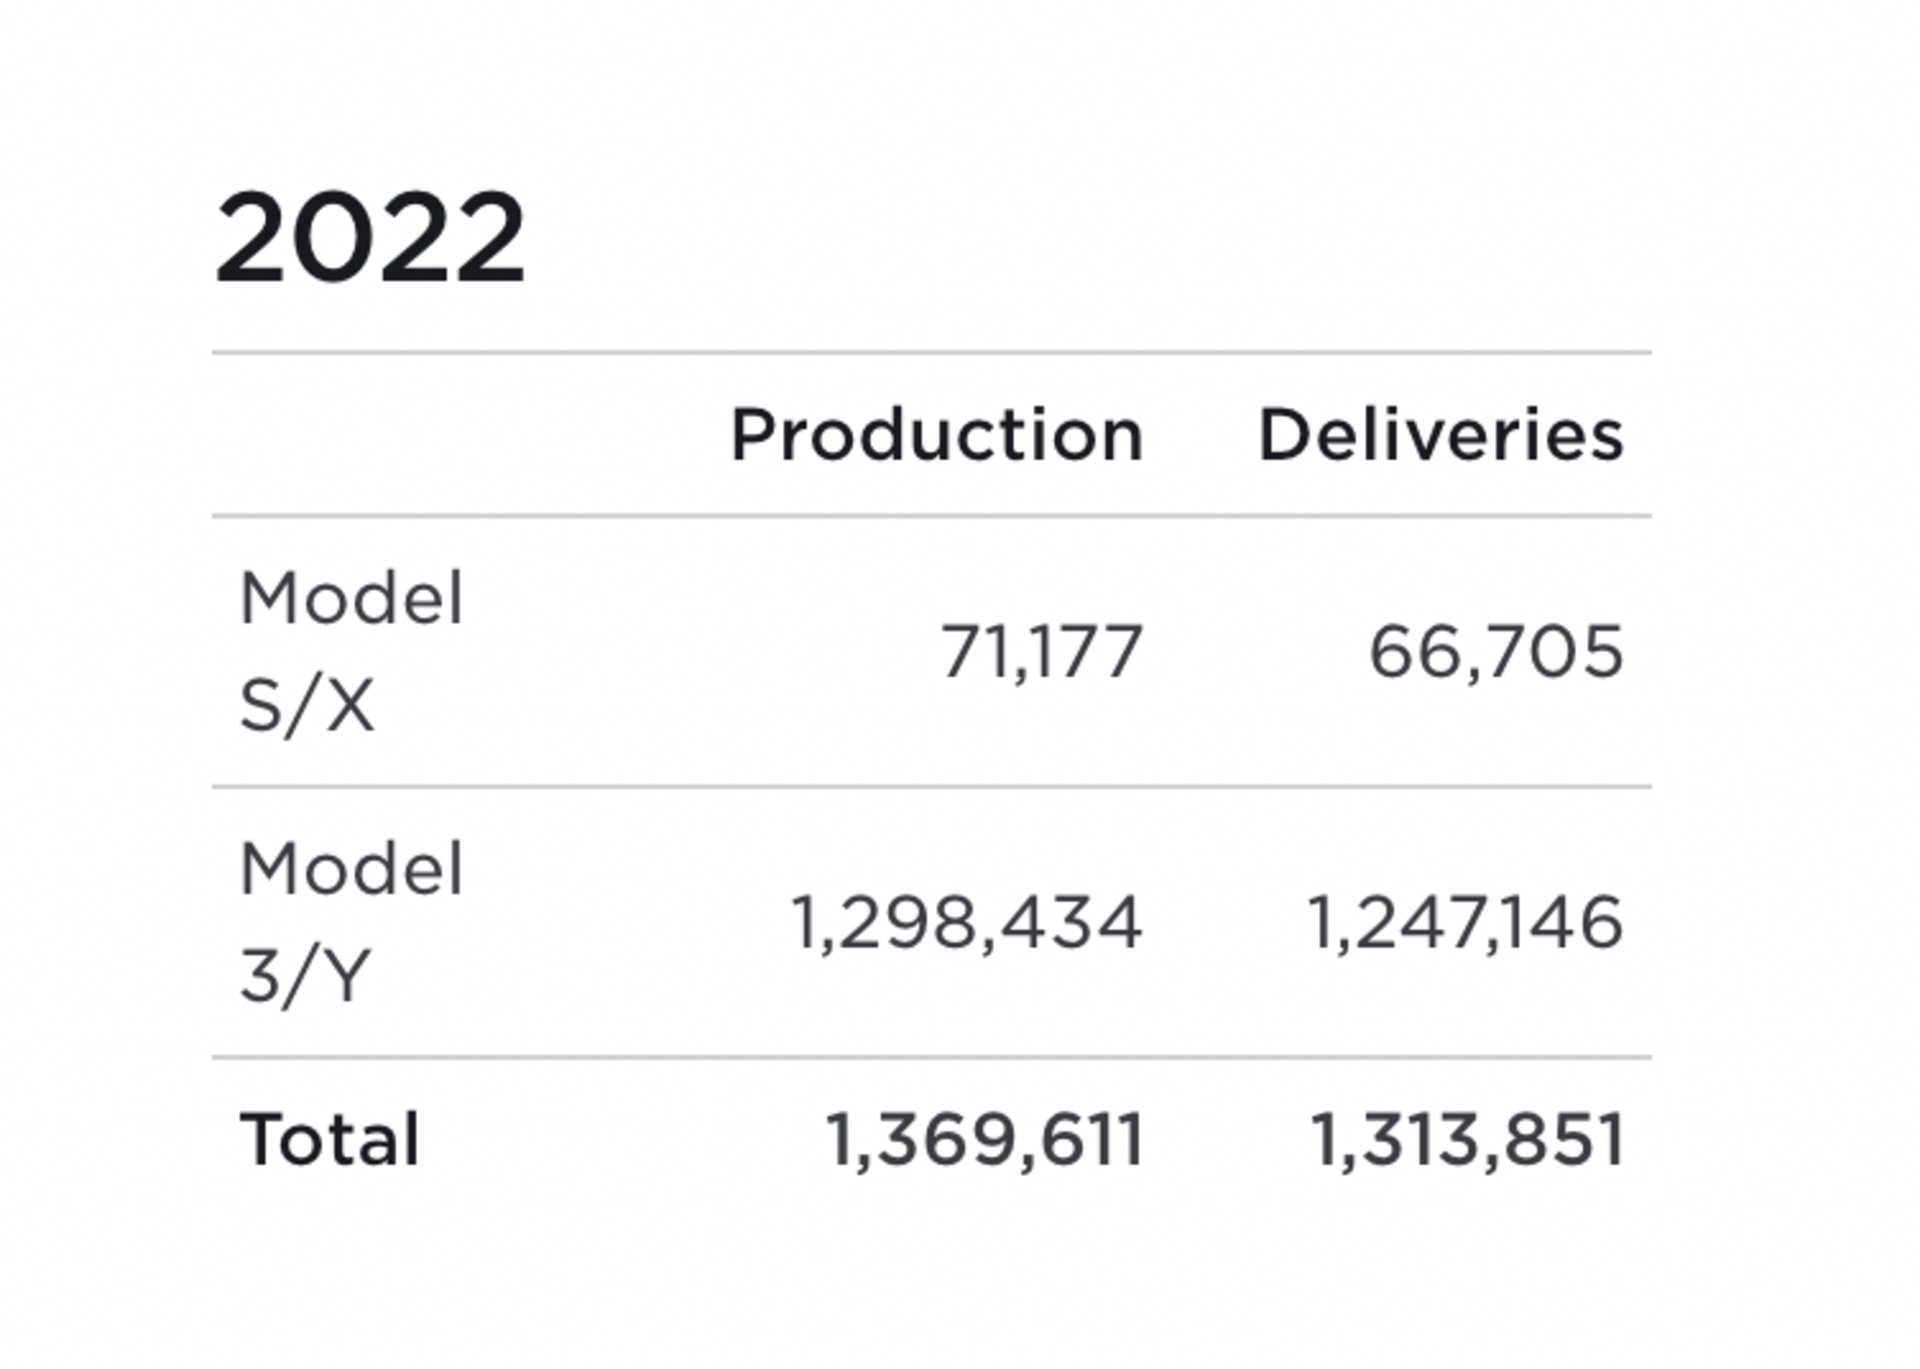
Task: Select Model S/X deliveries value 66,705
Action: click(1495, 652)
